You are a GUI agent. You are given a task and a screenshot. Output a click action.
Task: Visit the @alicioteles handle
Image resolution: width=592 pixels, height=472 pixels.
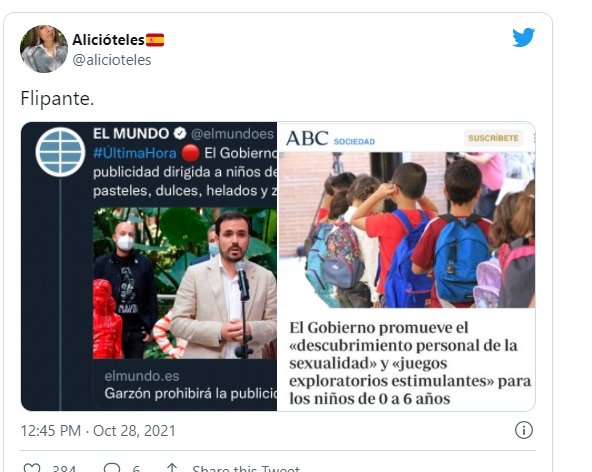tap(112, 60)
